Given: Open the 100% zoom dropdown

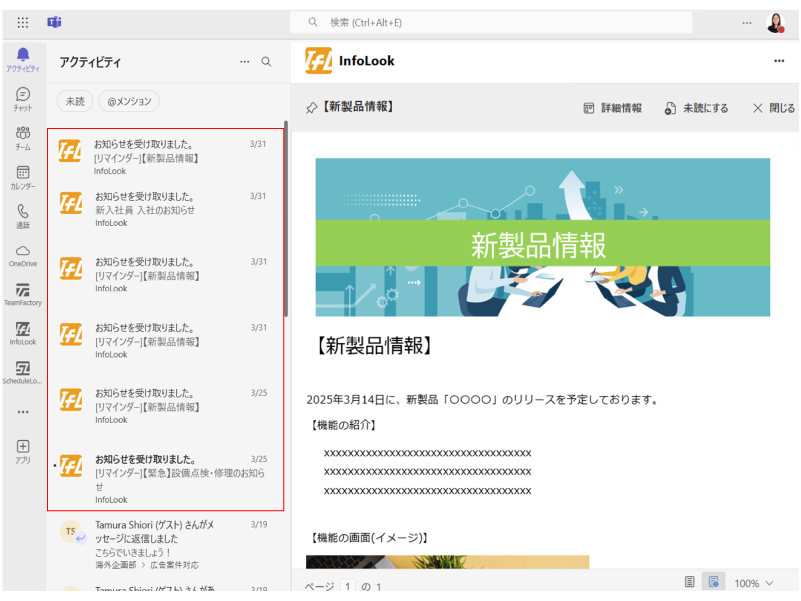Looking at the screenshot, I should 754,583.
